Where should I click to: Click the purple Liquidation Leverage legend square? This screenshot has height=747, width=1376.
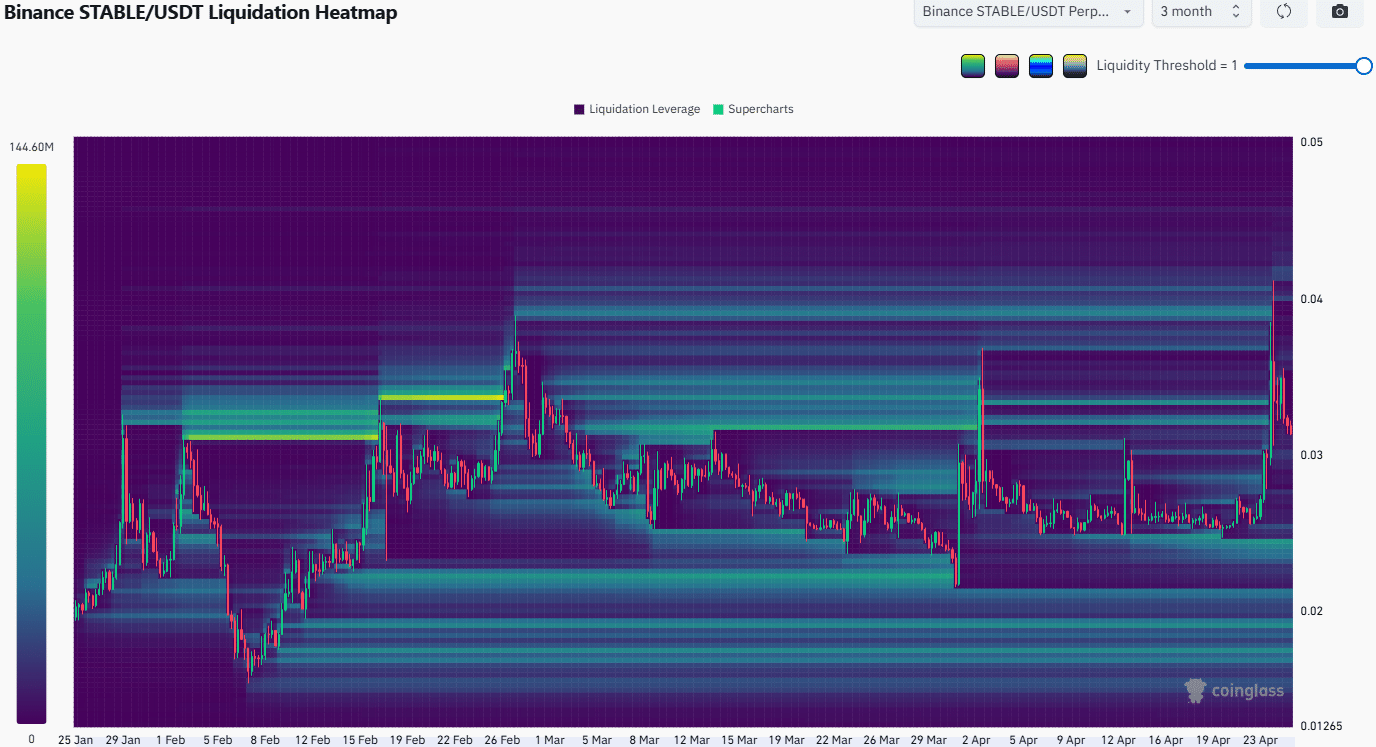tap(578, 109)
